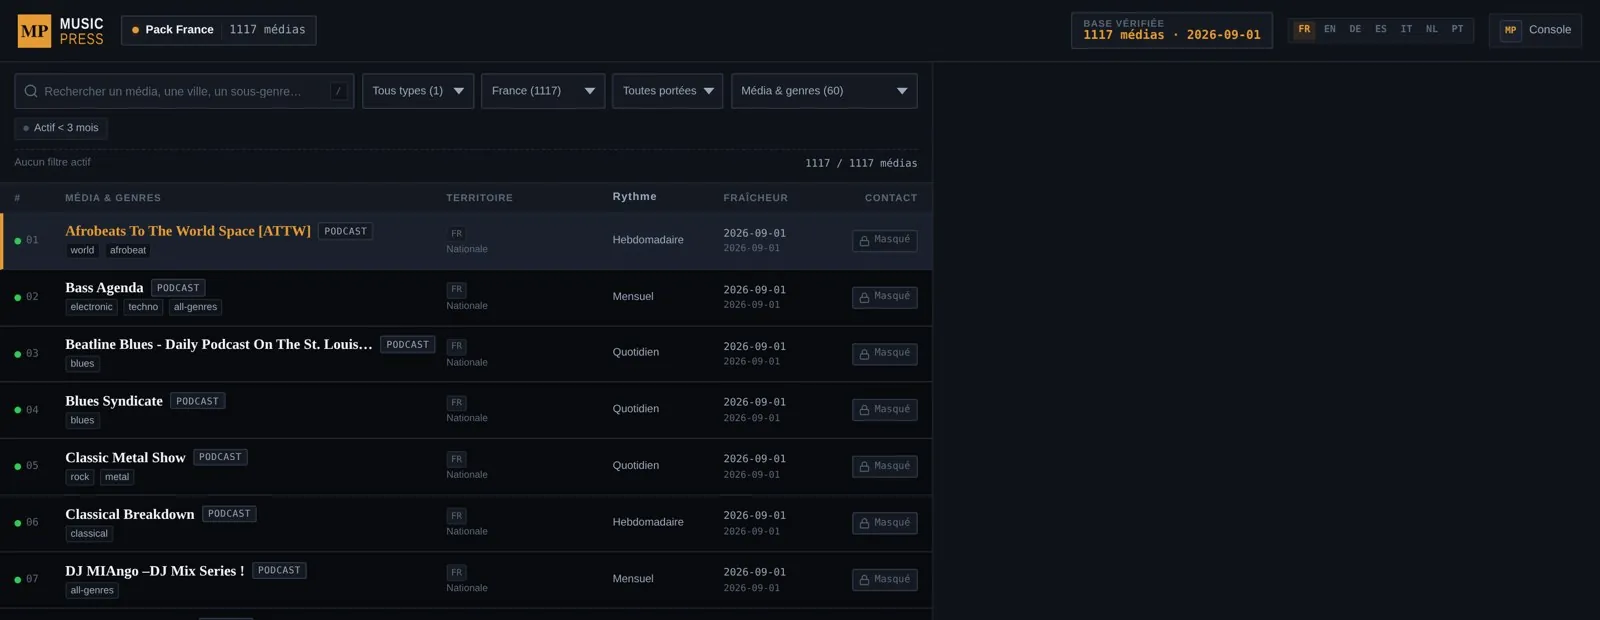
Task: Click Aucun filtre actif label
Action: point(52,162)
